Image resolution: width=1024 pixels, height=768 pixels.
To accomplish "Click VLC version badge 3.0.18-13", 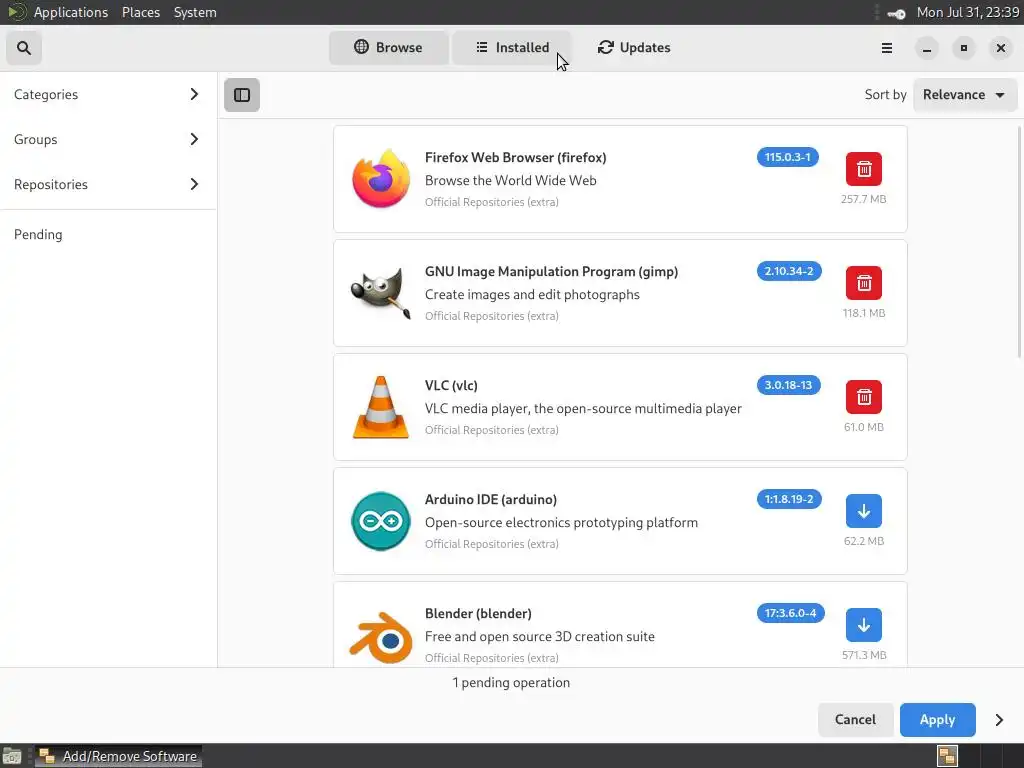I will point(788,385).
